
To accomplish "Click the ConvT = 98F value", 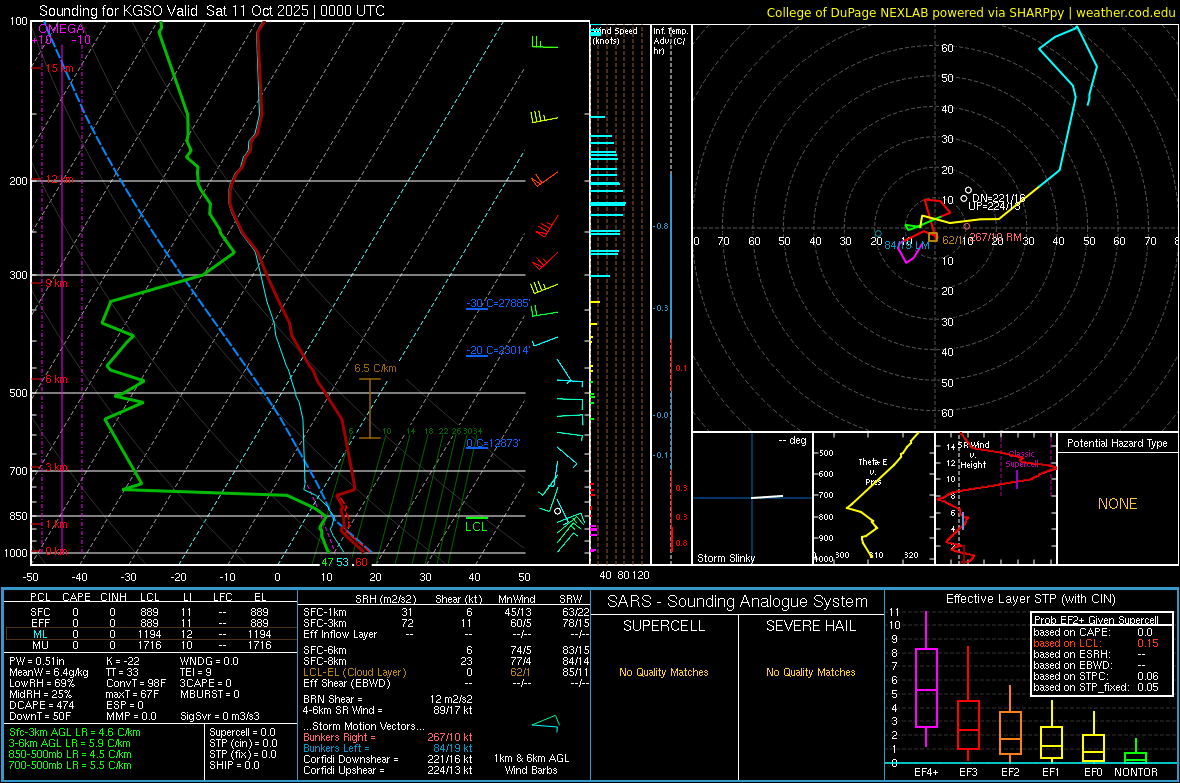I will tap(136, 683).
